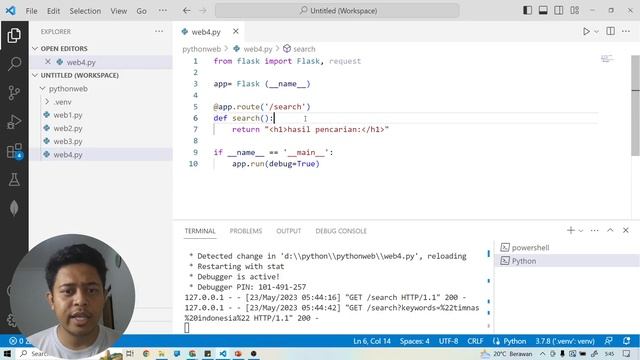The width and height of the screenshot is (640, 360).
Task: Open web3.py in the explorer
Action: tap(68, 141)
